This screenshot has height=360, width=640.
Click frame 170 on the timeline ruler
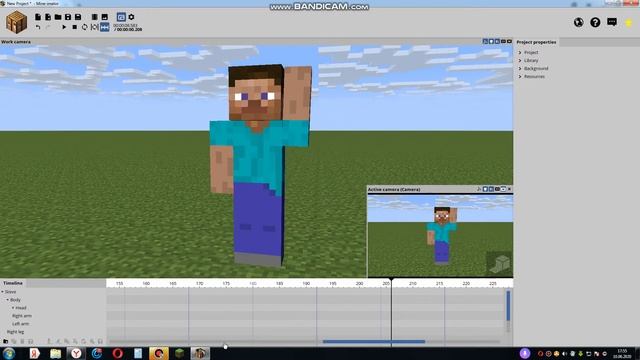click(x=200, y=283)
